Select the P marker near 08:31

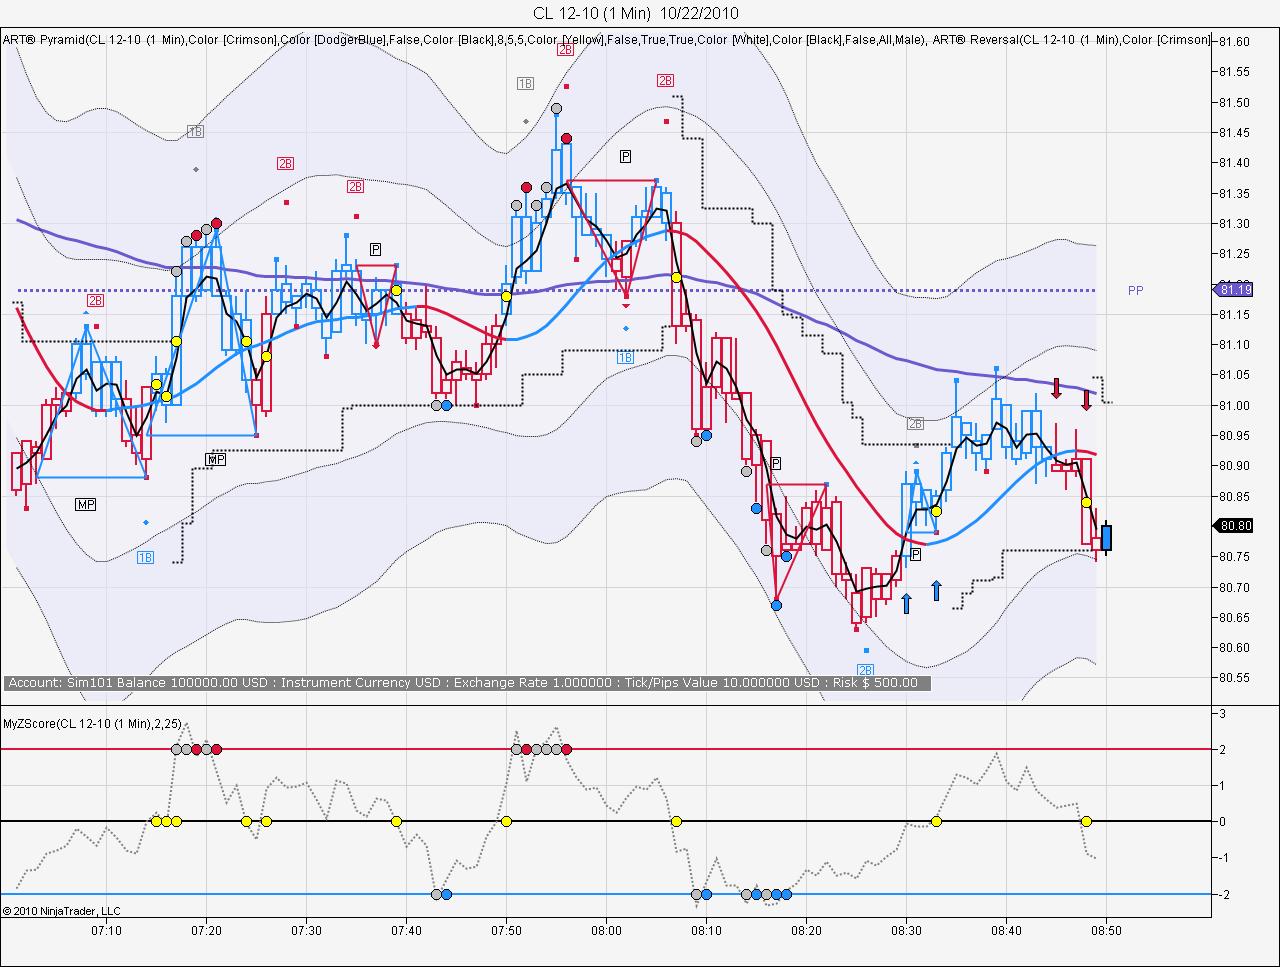pos(915,554)
